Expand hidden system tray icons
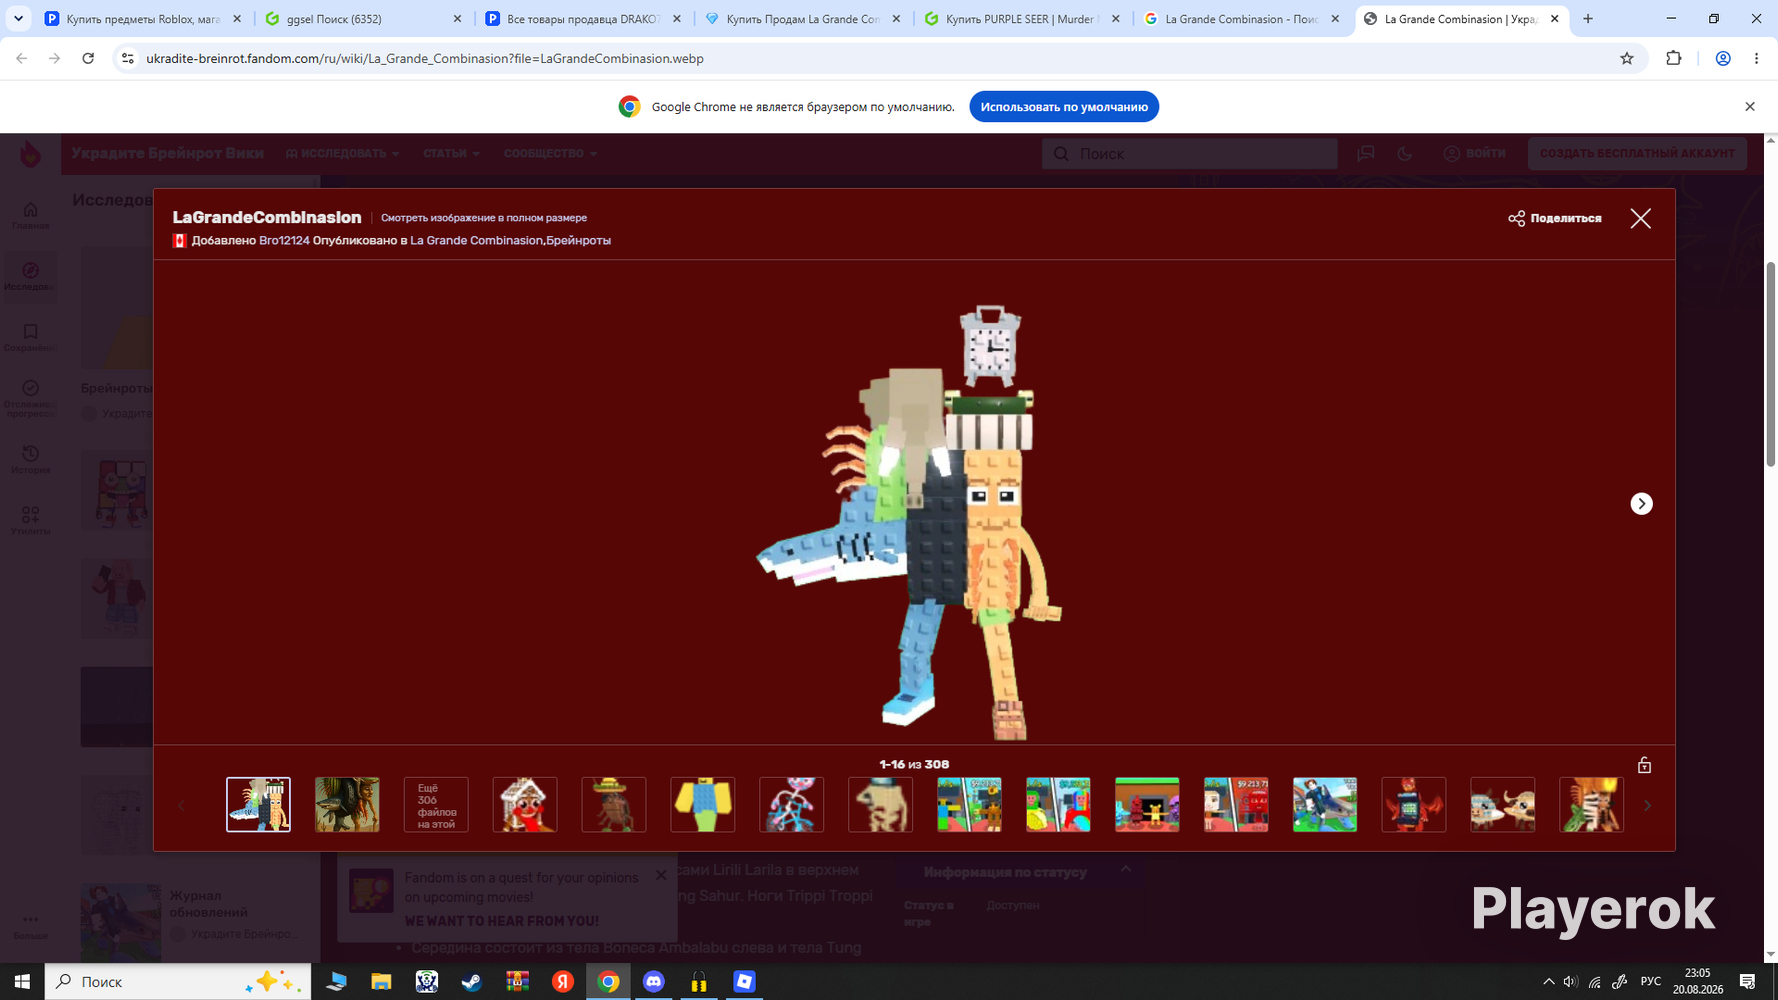 point(1549,982)
